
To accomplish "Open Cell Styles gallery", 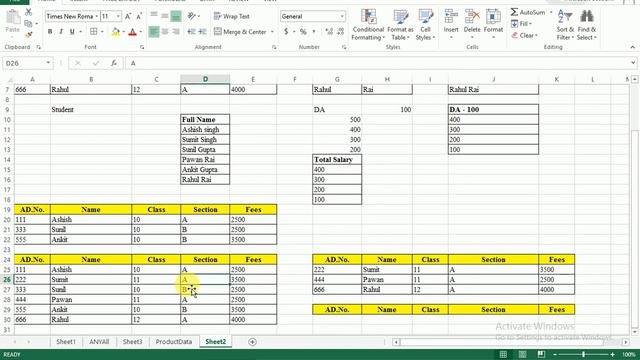I will 425,24.
